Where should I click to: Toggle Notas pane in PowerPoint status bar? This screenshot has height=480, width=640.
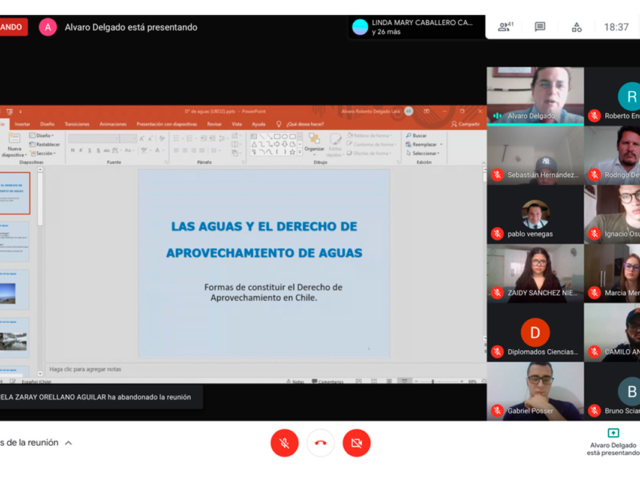point(295,382)
